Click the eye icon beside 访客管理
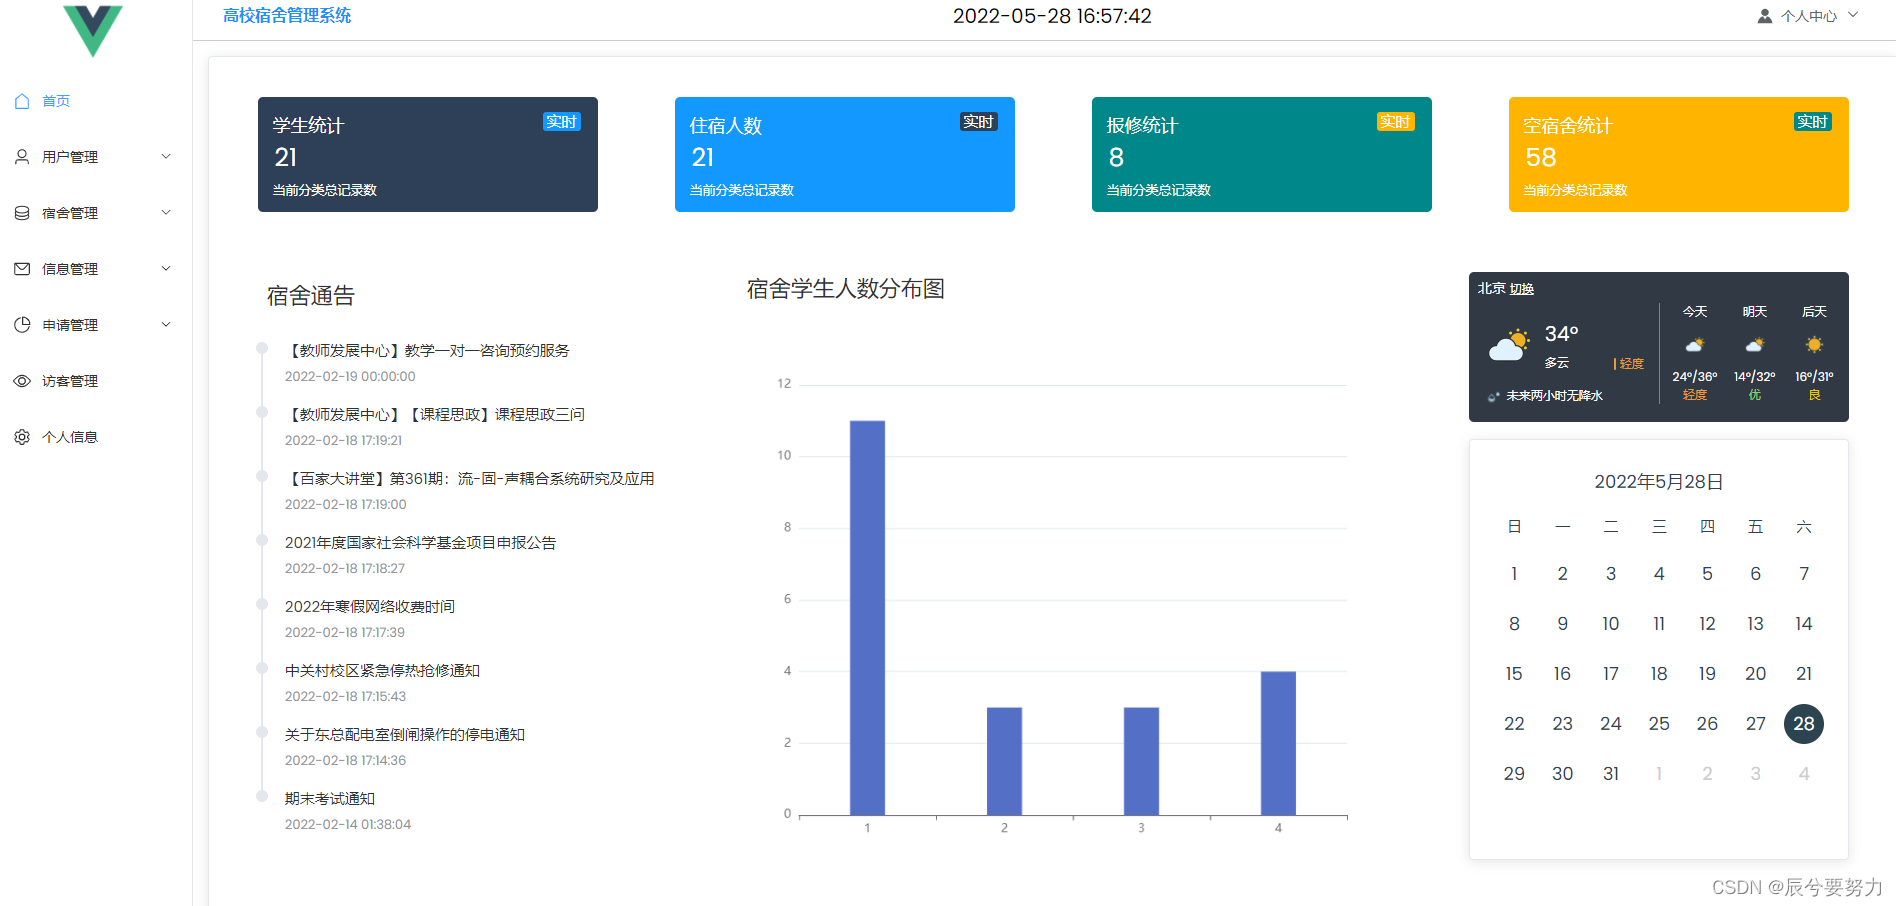The image size is (1896, 906). (x=22, y=380)
